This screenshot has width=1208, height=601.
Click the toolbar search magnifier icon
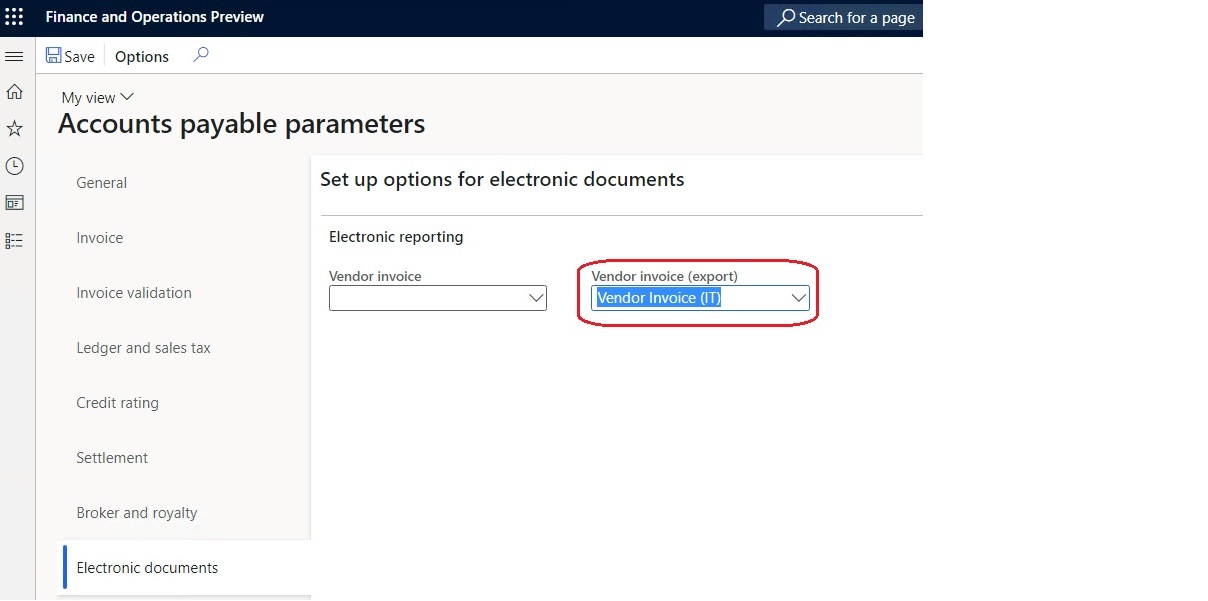(x=200, y=56)
